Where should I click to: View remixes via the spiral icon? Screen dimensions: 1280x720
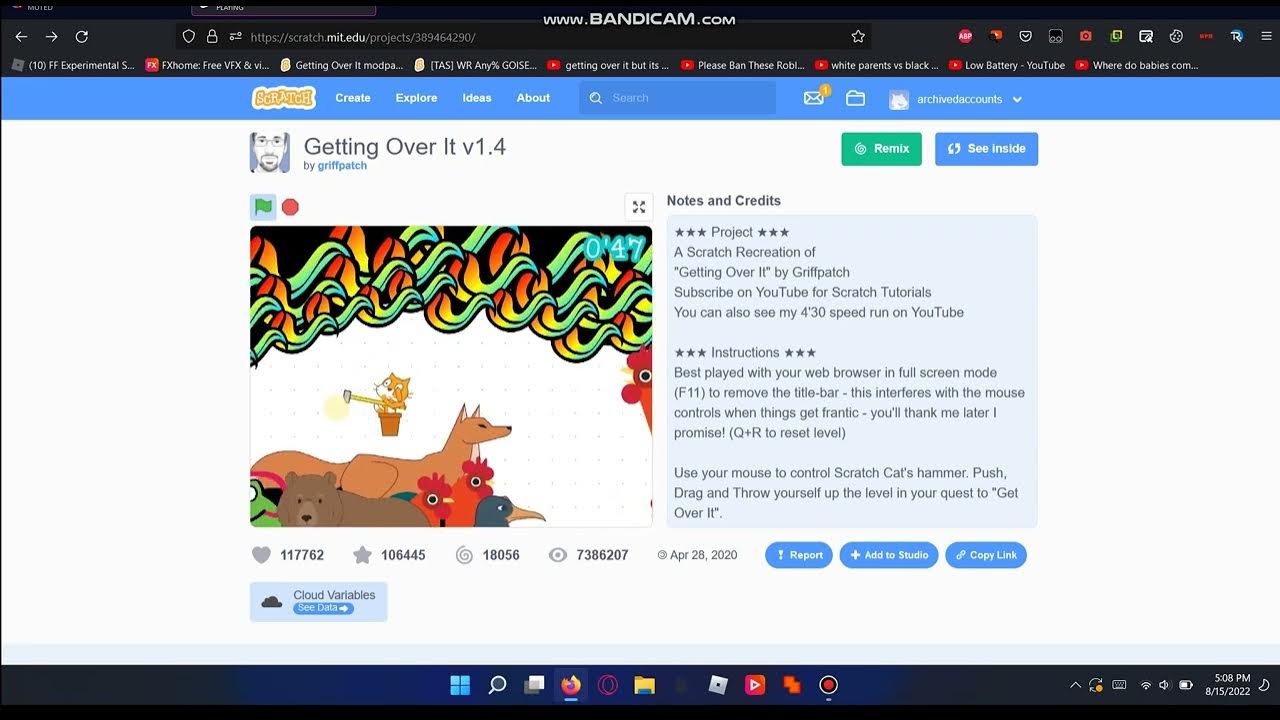(464, 555)
